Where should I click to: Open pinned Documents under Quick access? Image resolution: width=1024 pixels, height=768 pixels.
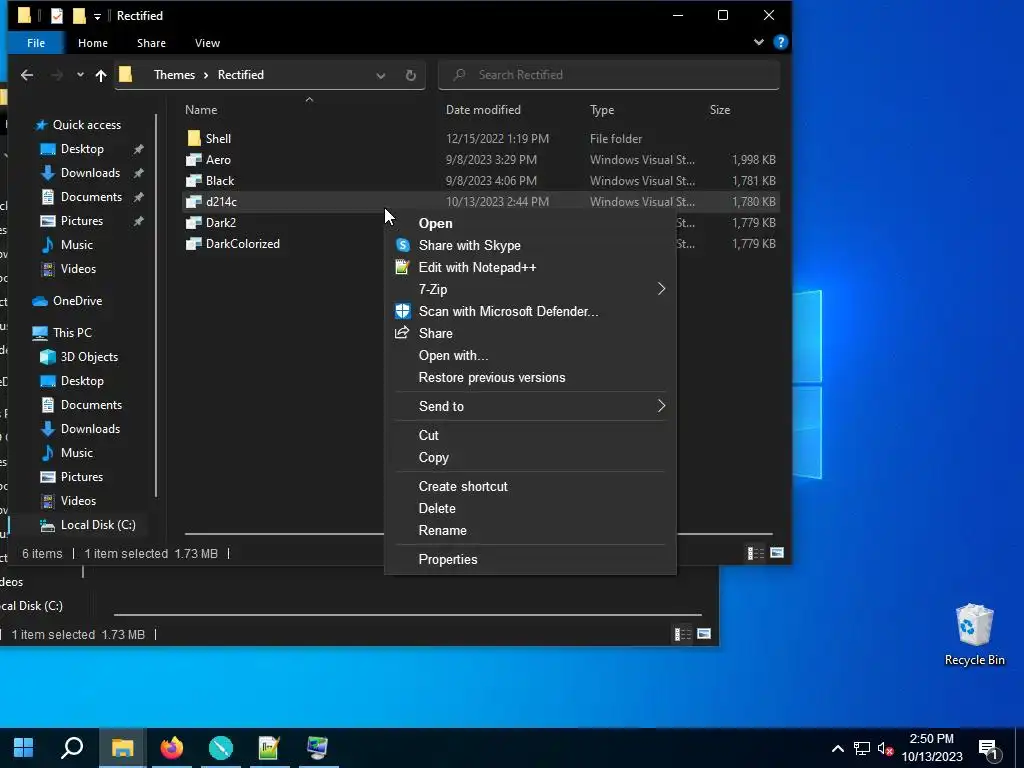(91, 197)
